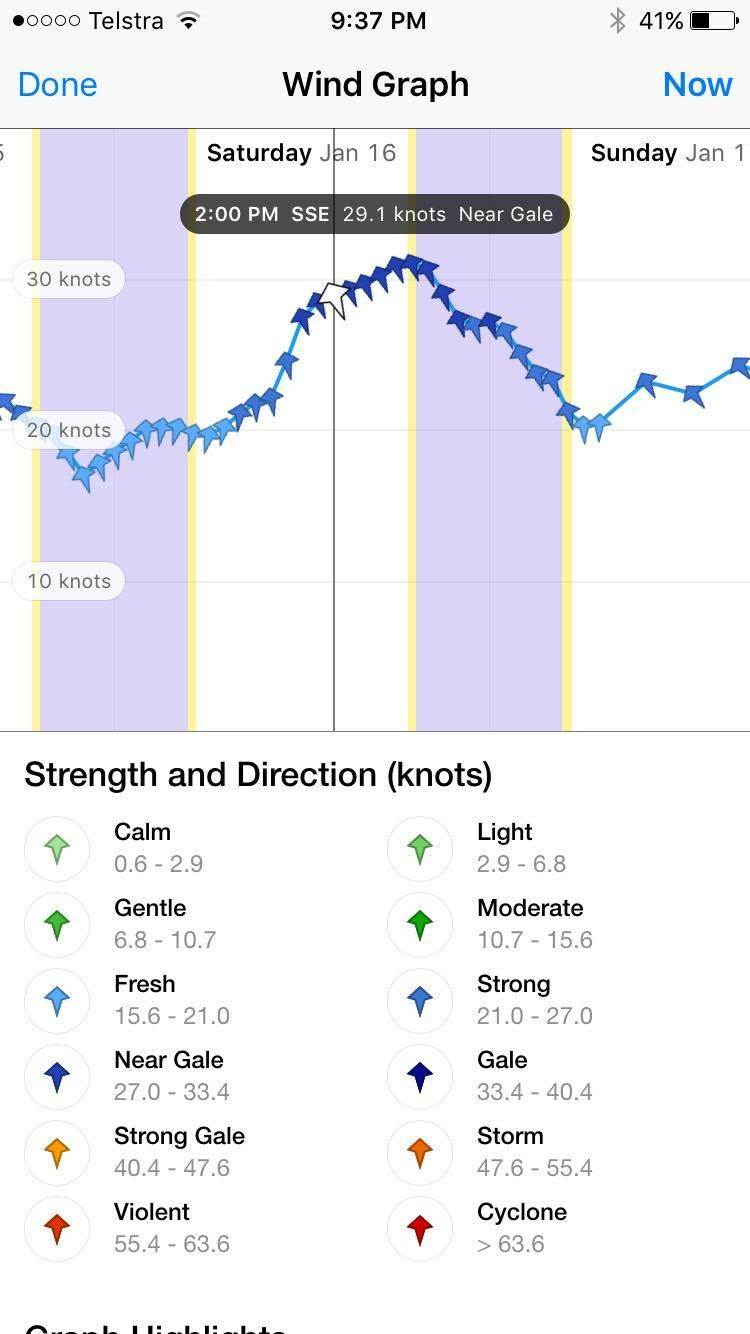Tap the Violent wind arrow icon

tap(57, 1229)
